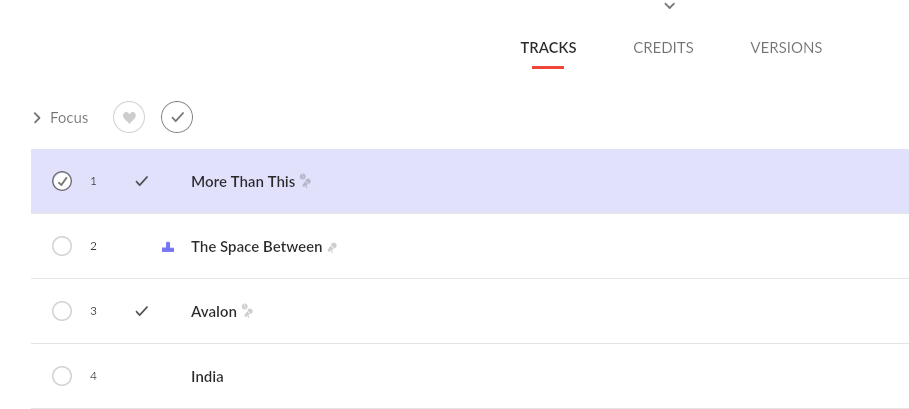Click the checkmark pick icon on More Than This

click(142, 181)
